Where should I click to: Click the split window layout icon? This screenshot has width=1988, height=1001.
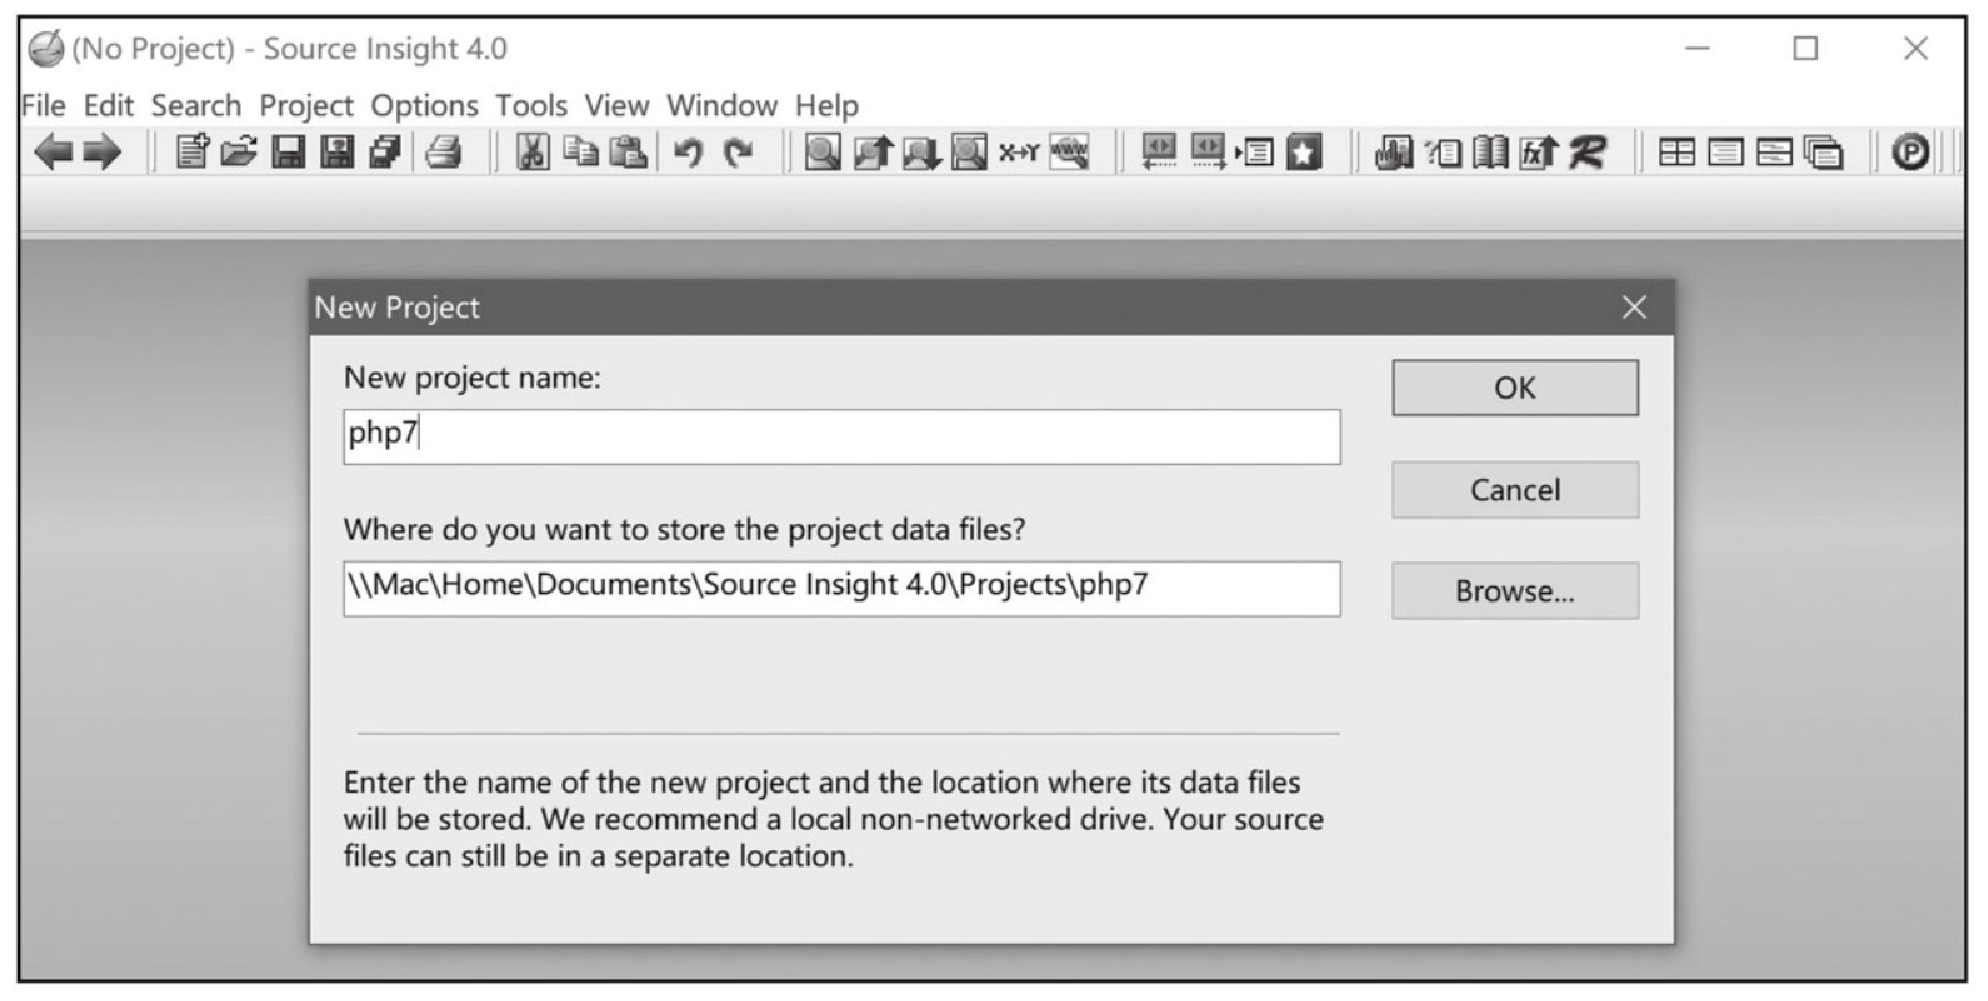1775,152
